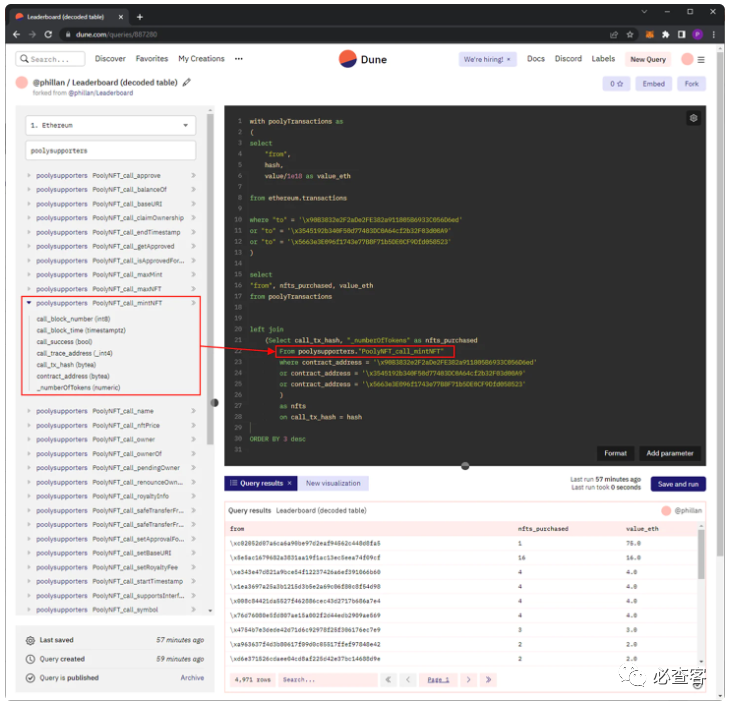Click Add parameter
The width and height of the screenshot is (730, 708).
670,453
